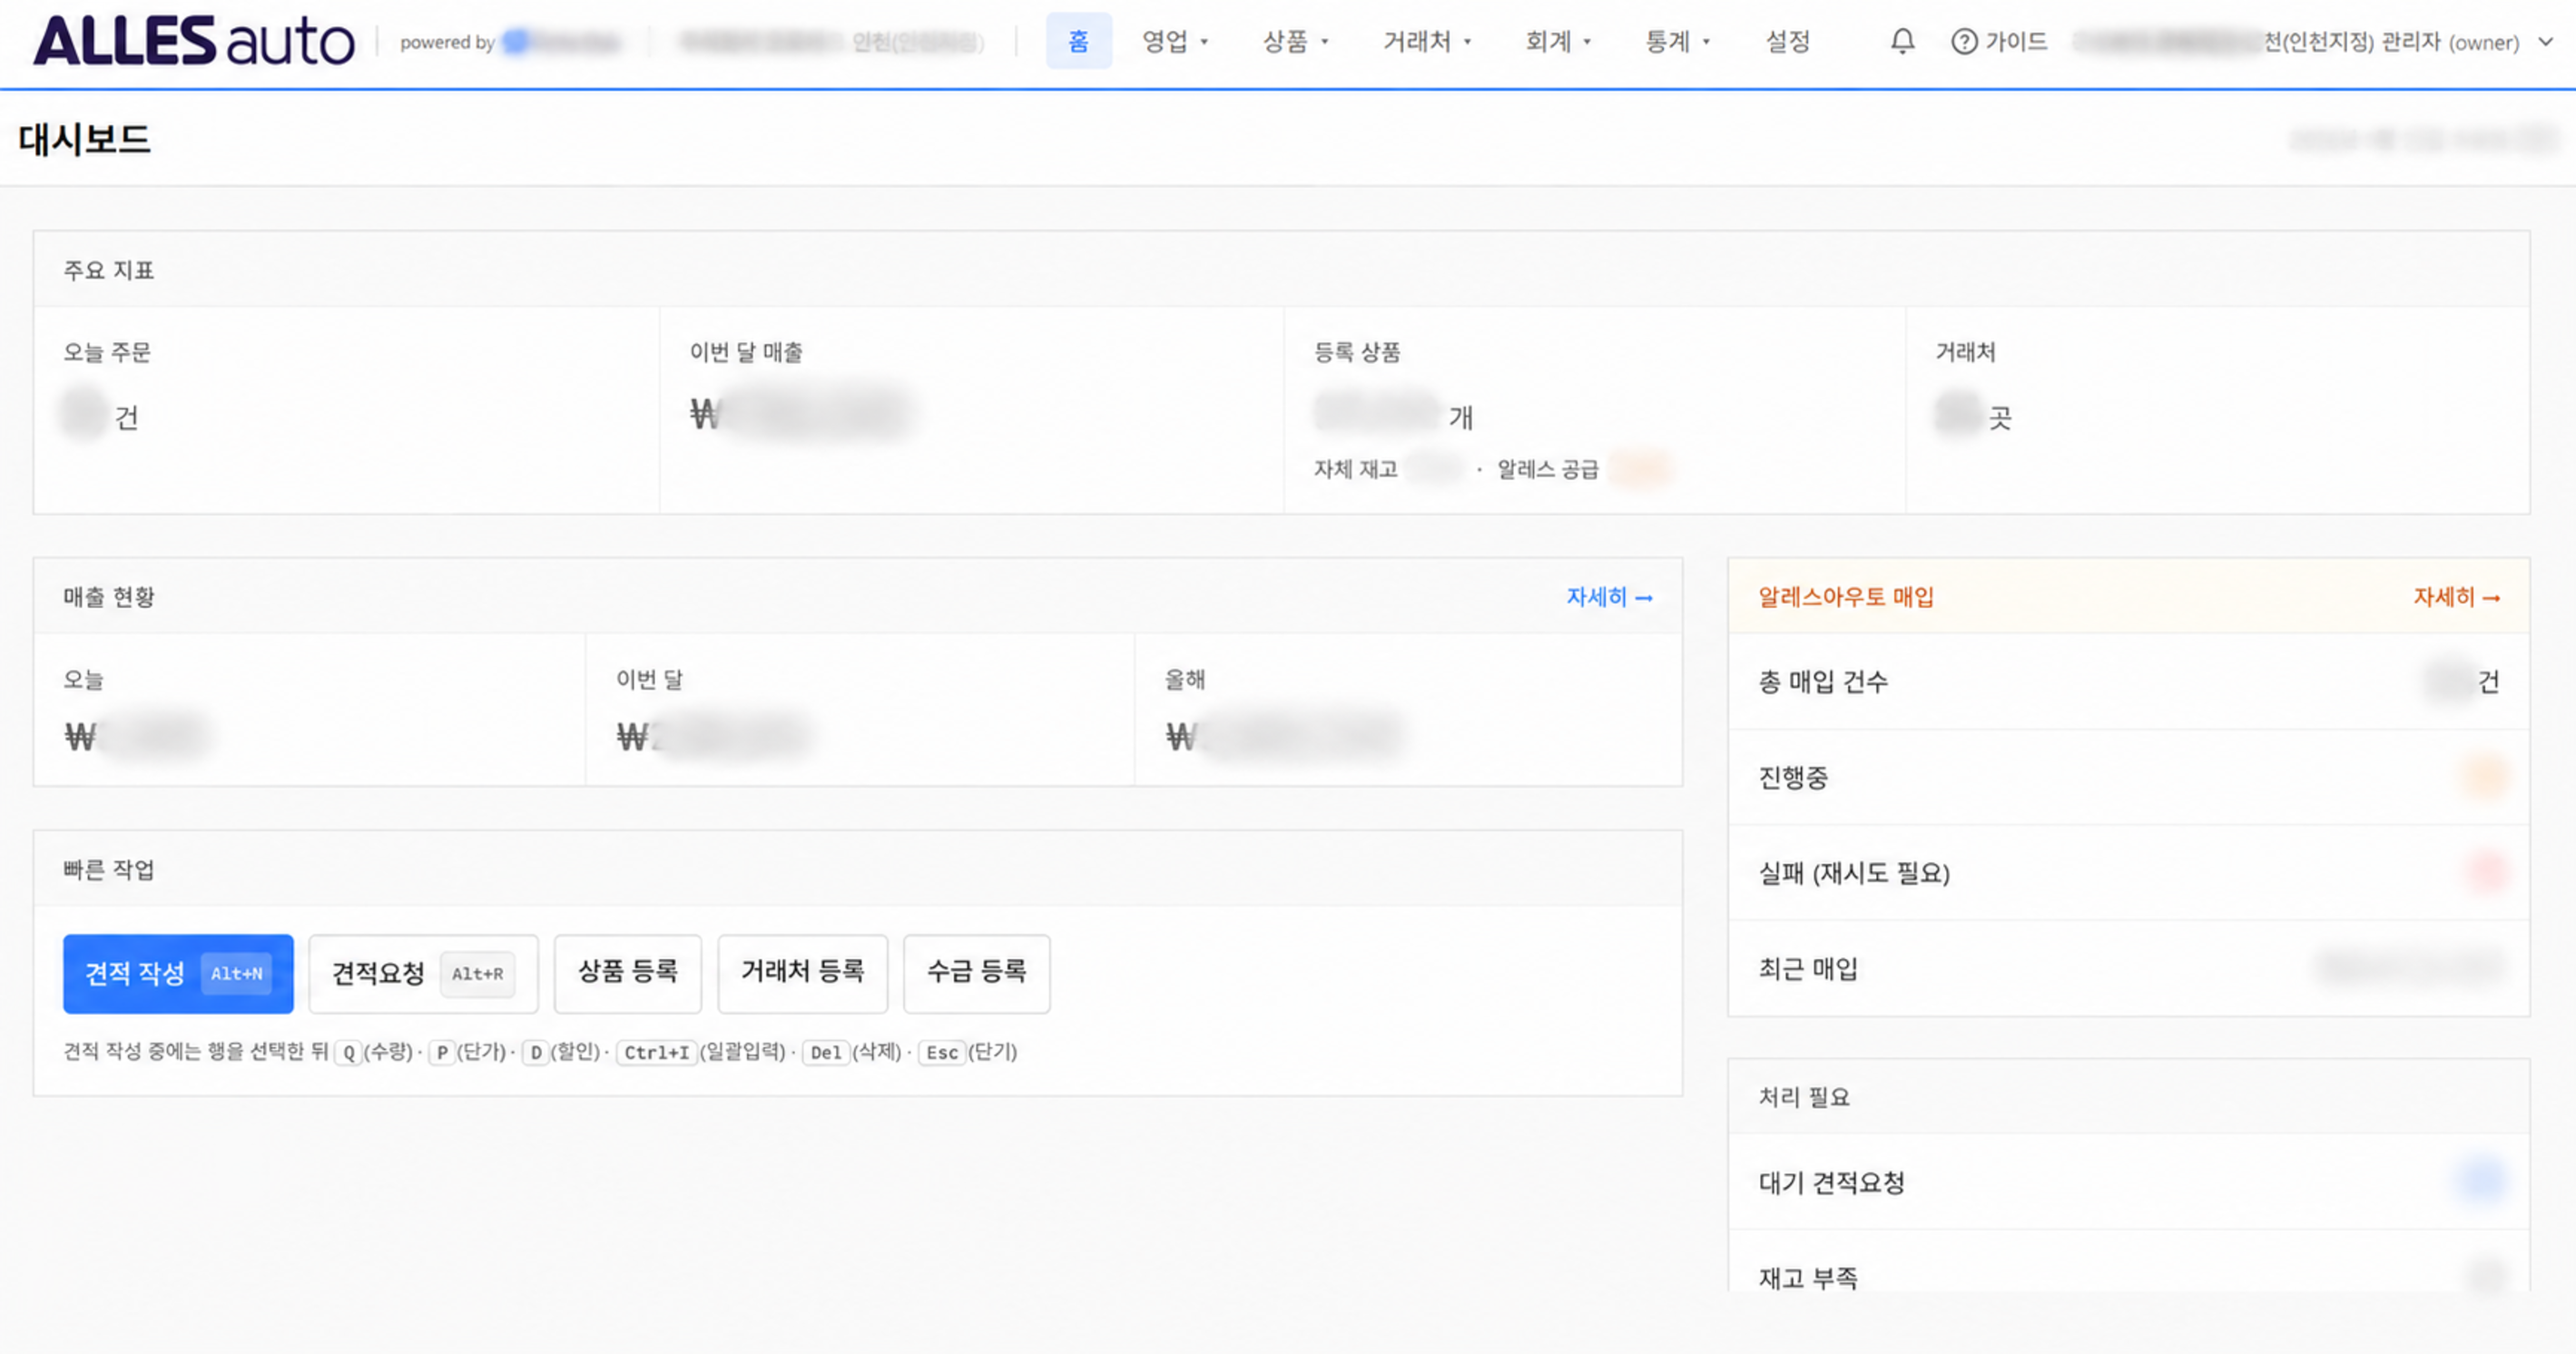Expand the 영업 menu

coord(1175,41)
